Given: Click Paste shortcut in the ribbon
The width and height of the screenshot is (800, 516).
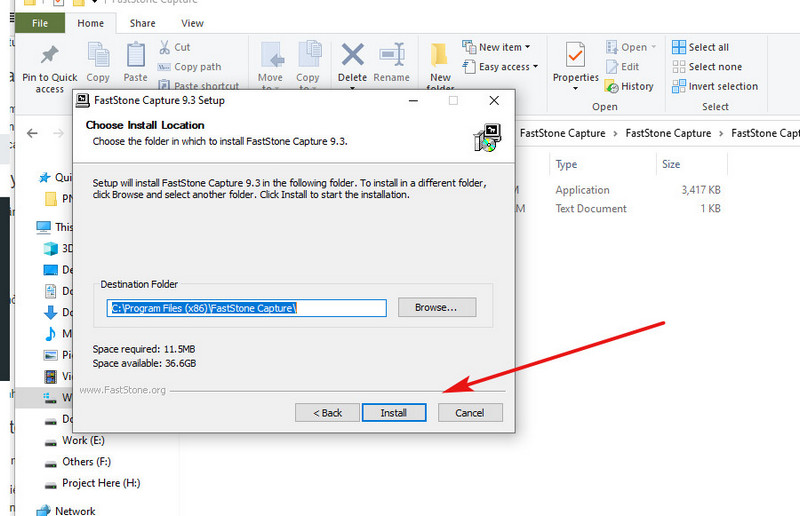Looking at the screenshot, I should click(x=198, y=85).
